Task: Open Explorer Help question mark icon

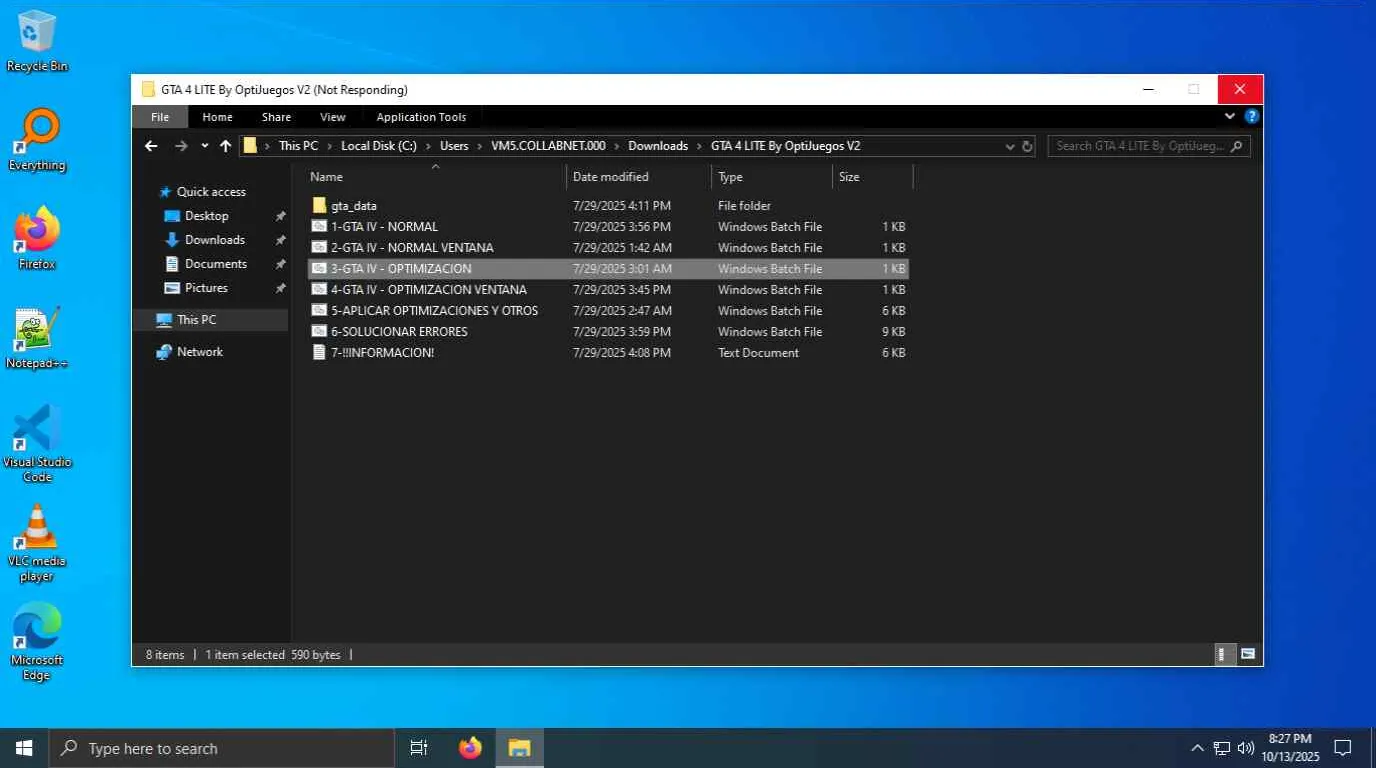Action: pyautogui.click(x=1251, y=116)
